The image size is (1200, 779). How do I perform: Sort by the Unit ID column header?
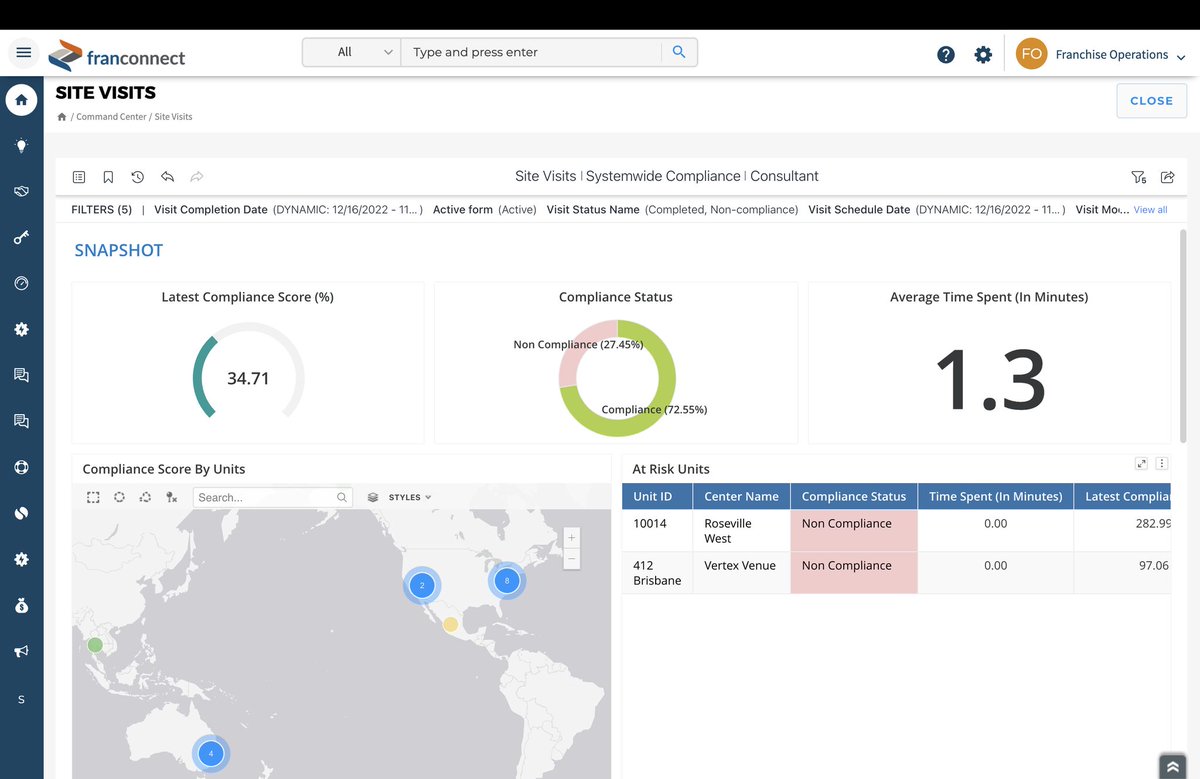click(x=657, y=496)
